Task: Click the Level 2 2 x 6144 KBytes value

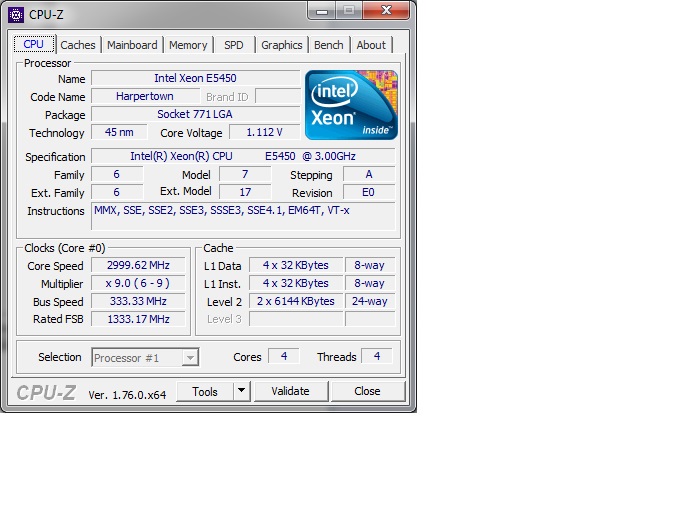Action: pyautogui.click(x=296, y=302)
